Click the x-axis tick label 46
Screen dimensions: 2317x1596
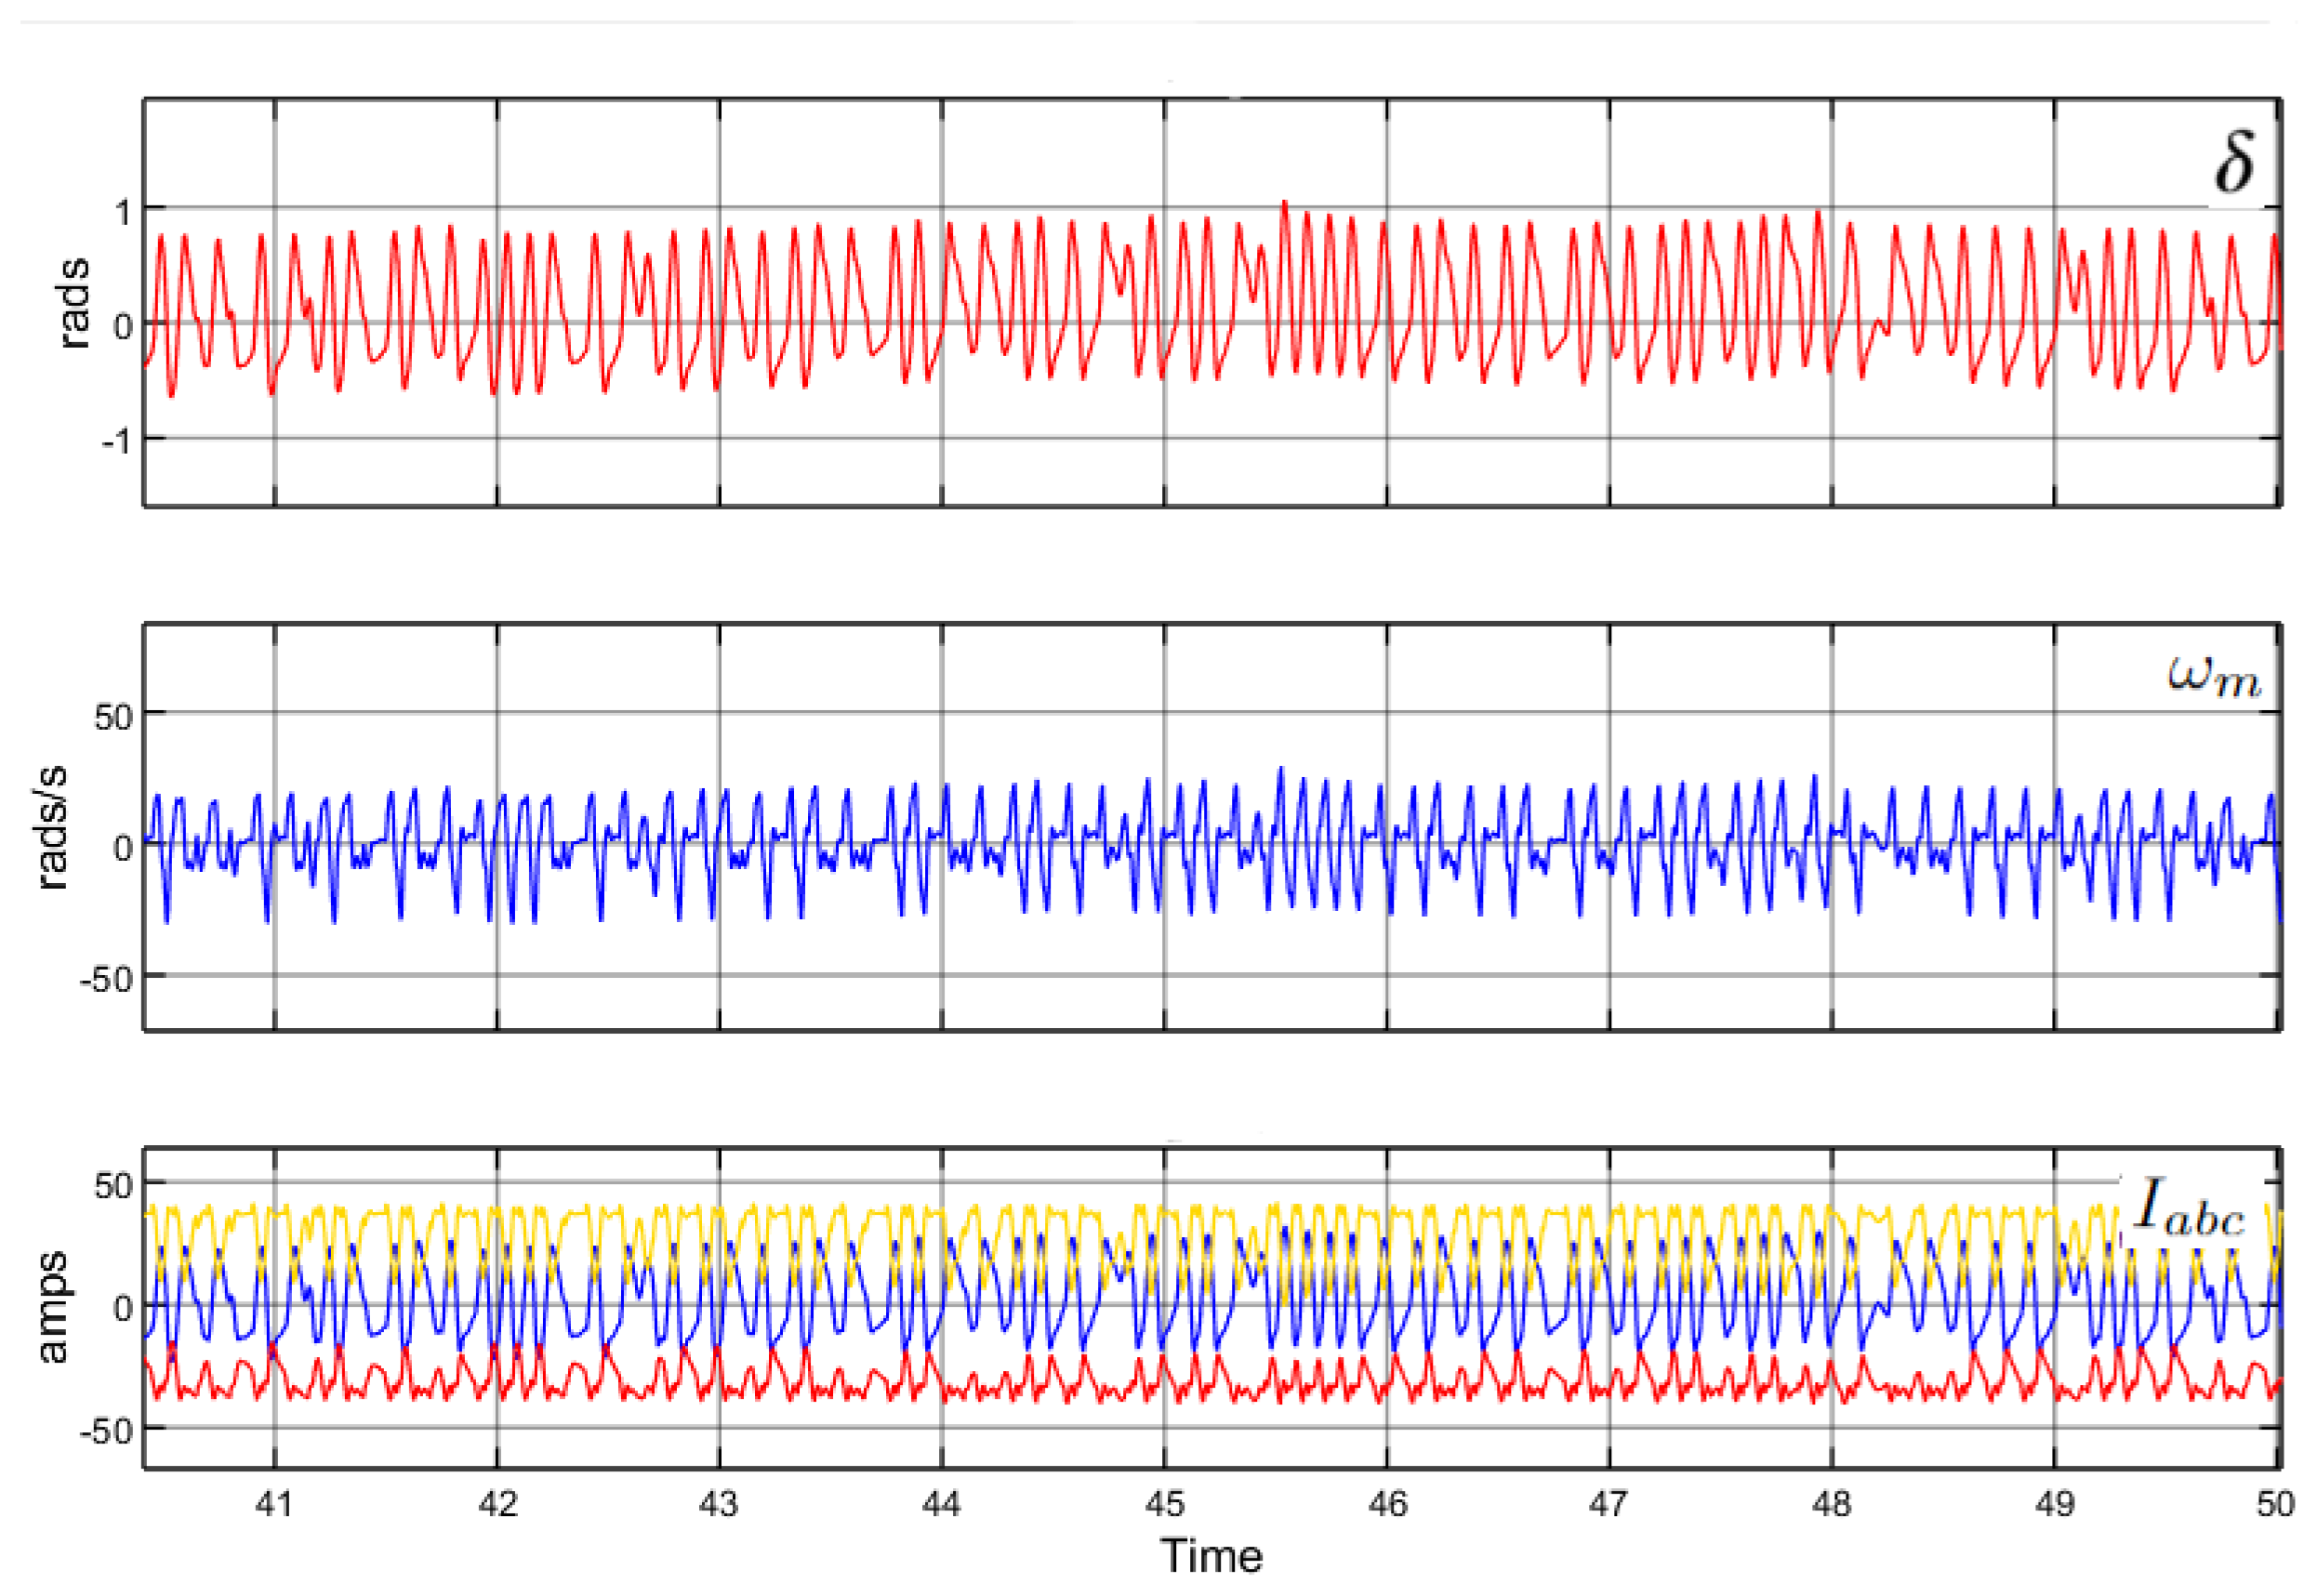tap(1387, 1504)
